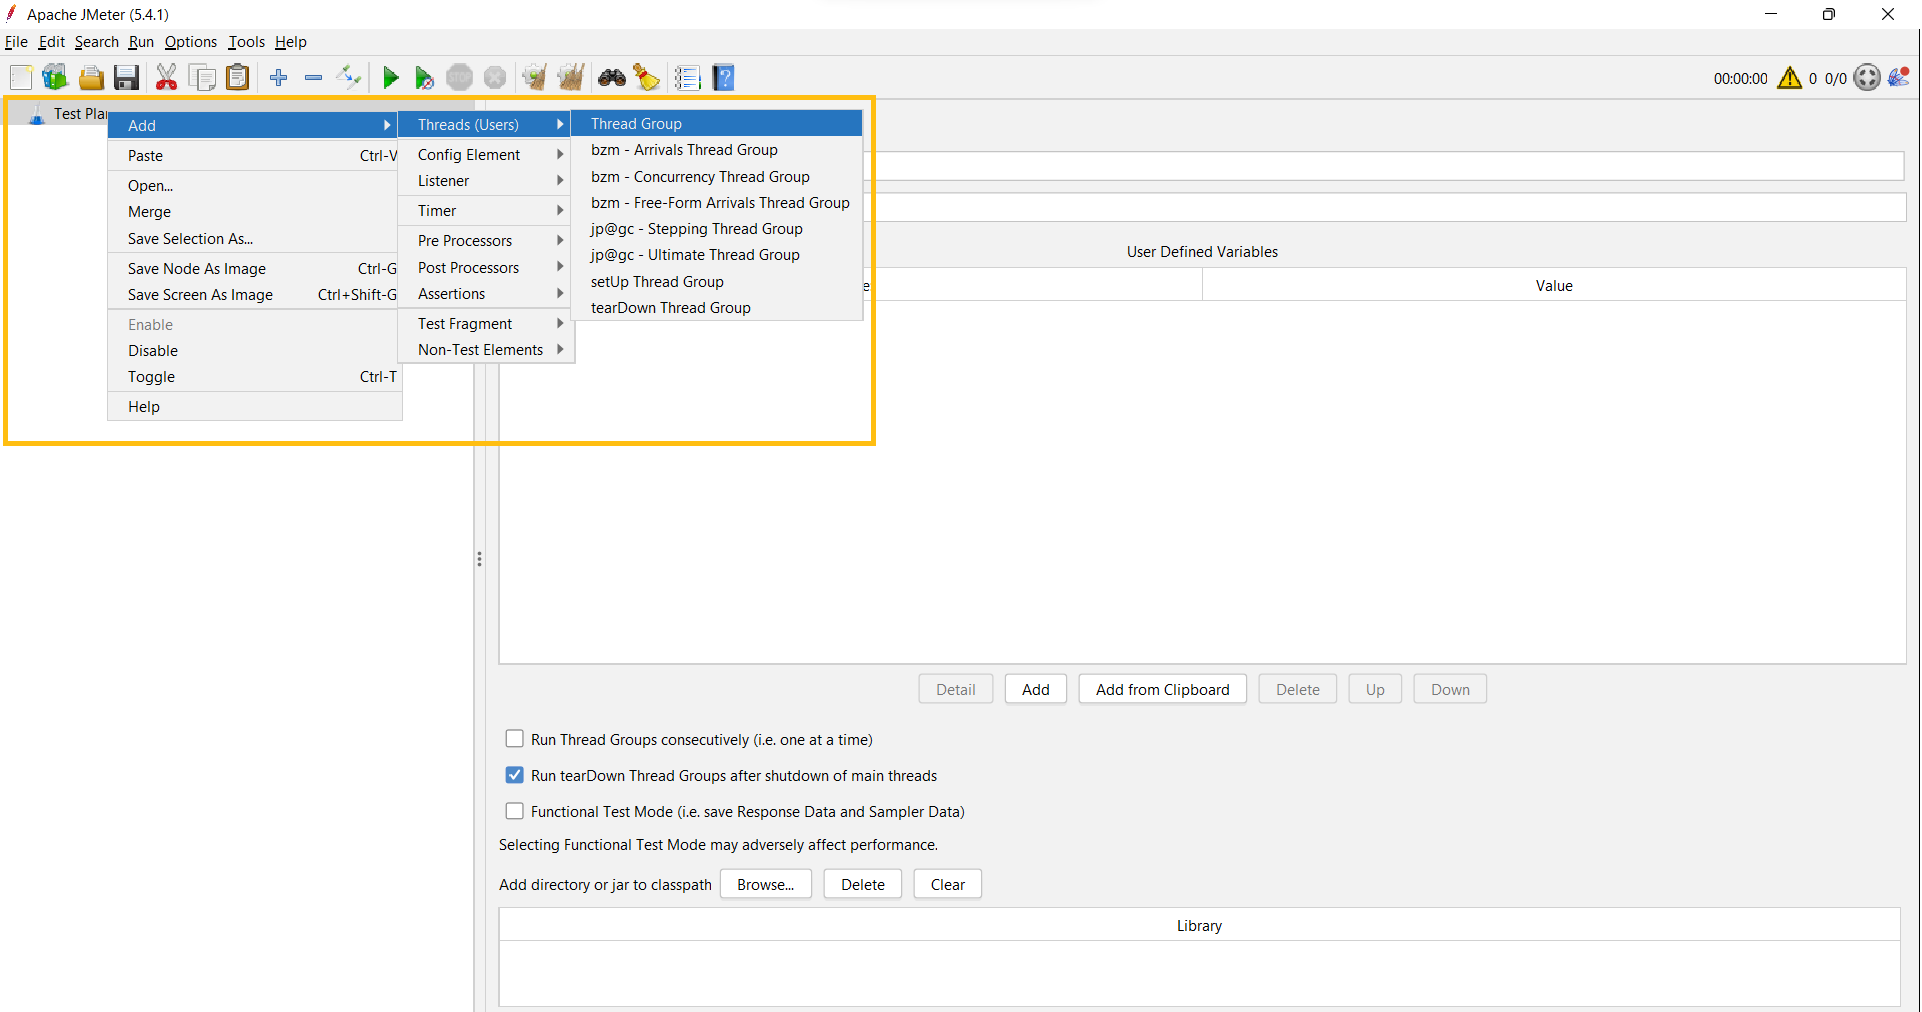Click the Toggle enable/disable icon
Screen dimensions: 1922x1012
click(348, 77)
